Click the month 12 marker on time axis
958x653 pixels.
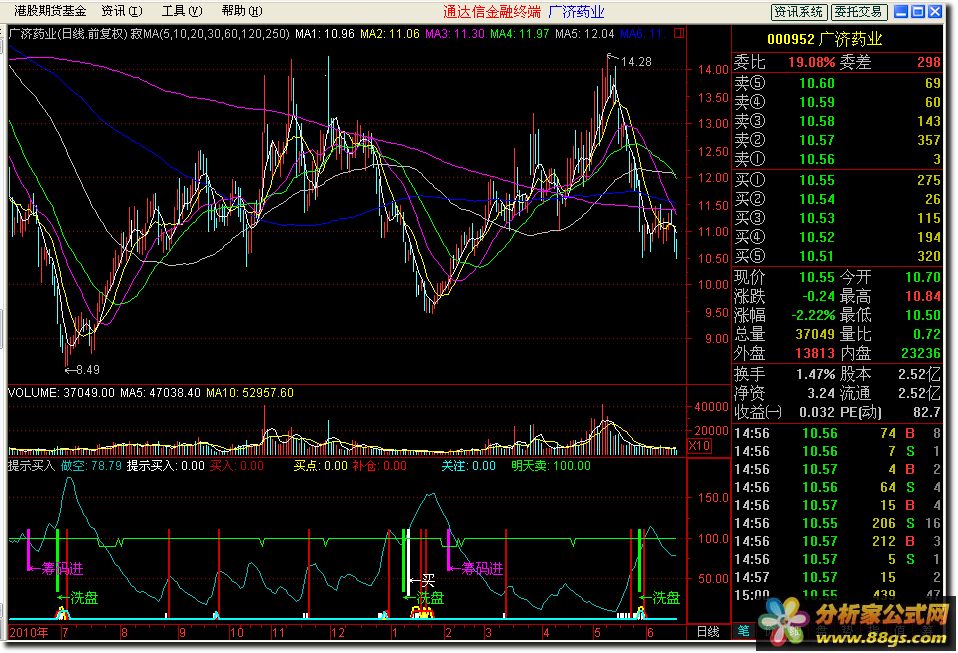tap(338, 633)
